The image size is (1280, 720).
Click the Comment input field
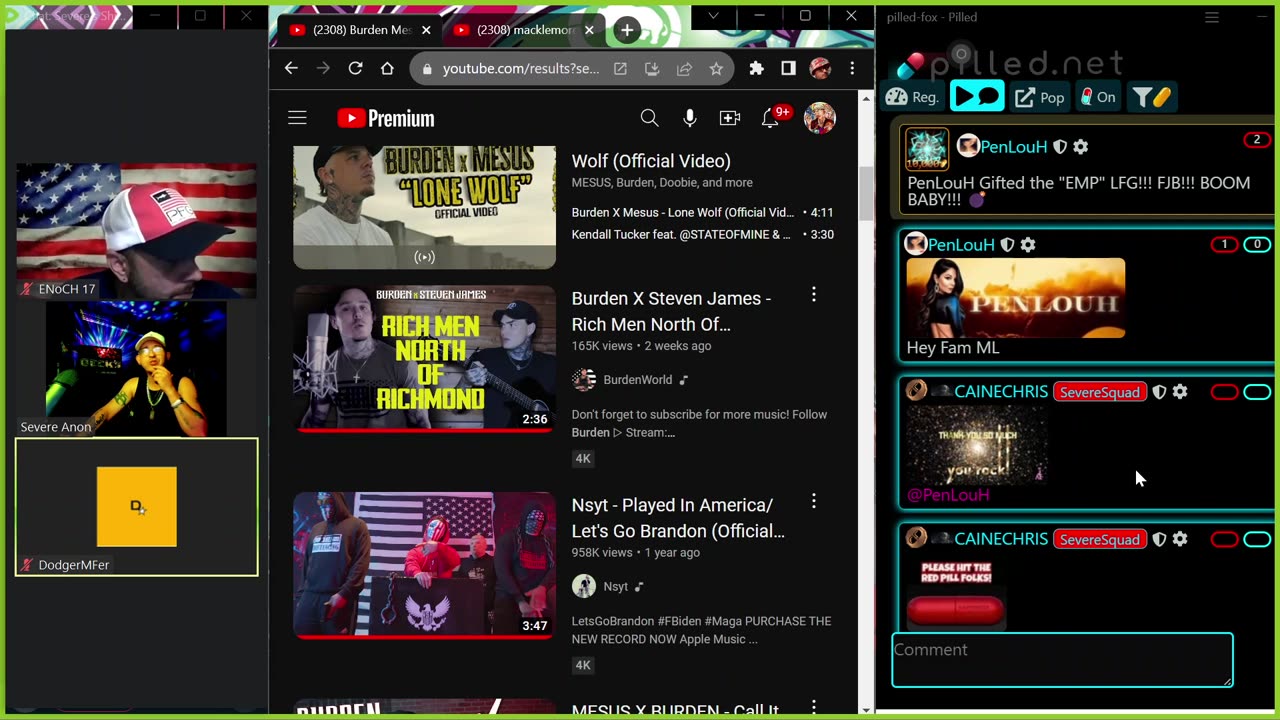pyautogui.click(x=1062, y=660)
